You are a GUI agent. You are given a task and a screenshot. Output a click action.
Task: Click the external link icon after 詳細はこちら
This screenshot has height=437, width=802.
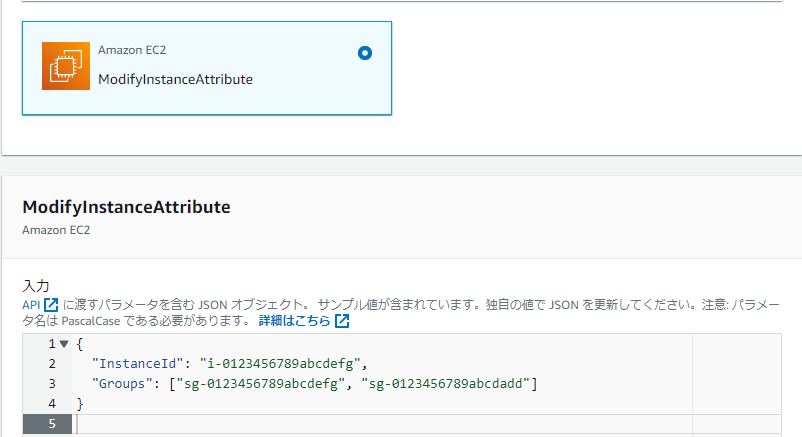[x=342, y=321]
